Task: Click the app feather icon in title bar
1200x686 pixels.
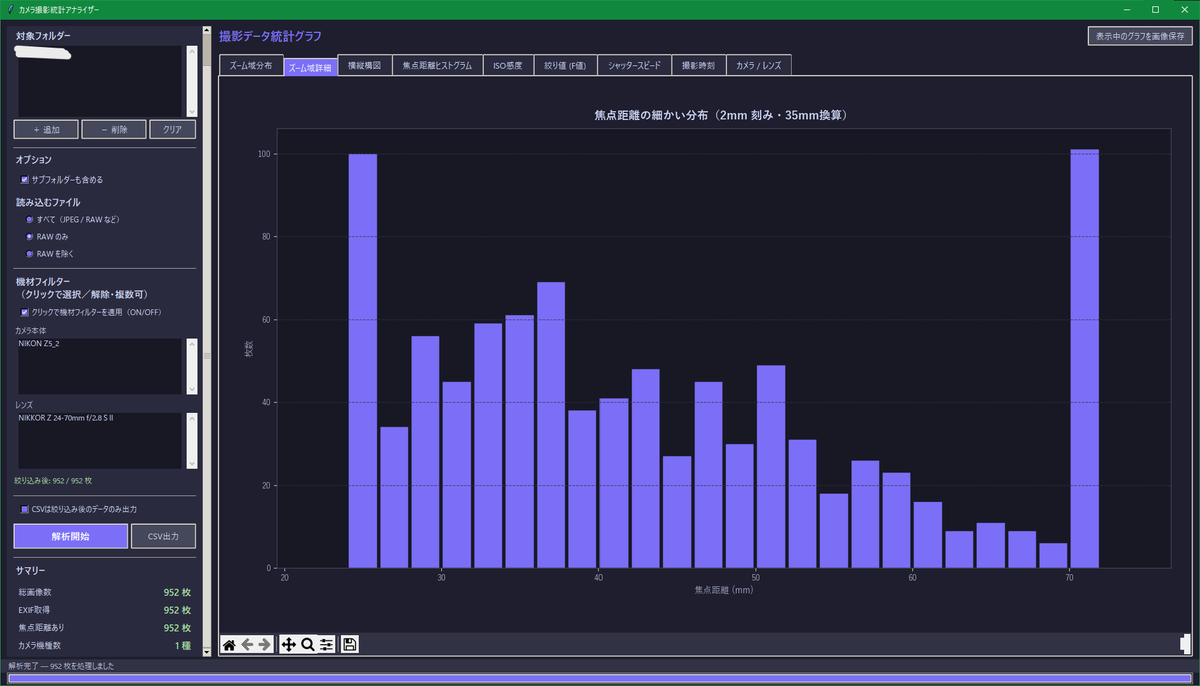Action: 10,9
